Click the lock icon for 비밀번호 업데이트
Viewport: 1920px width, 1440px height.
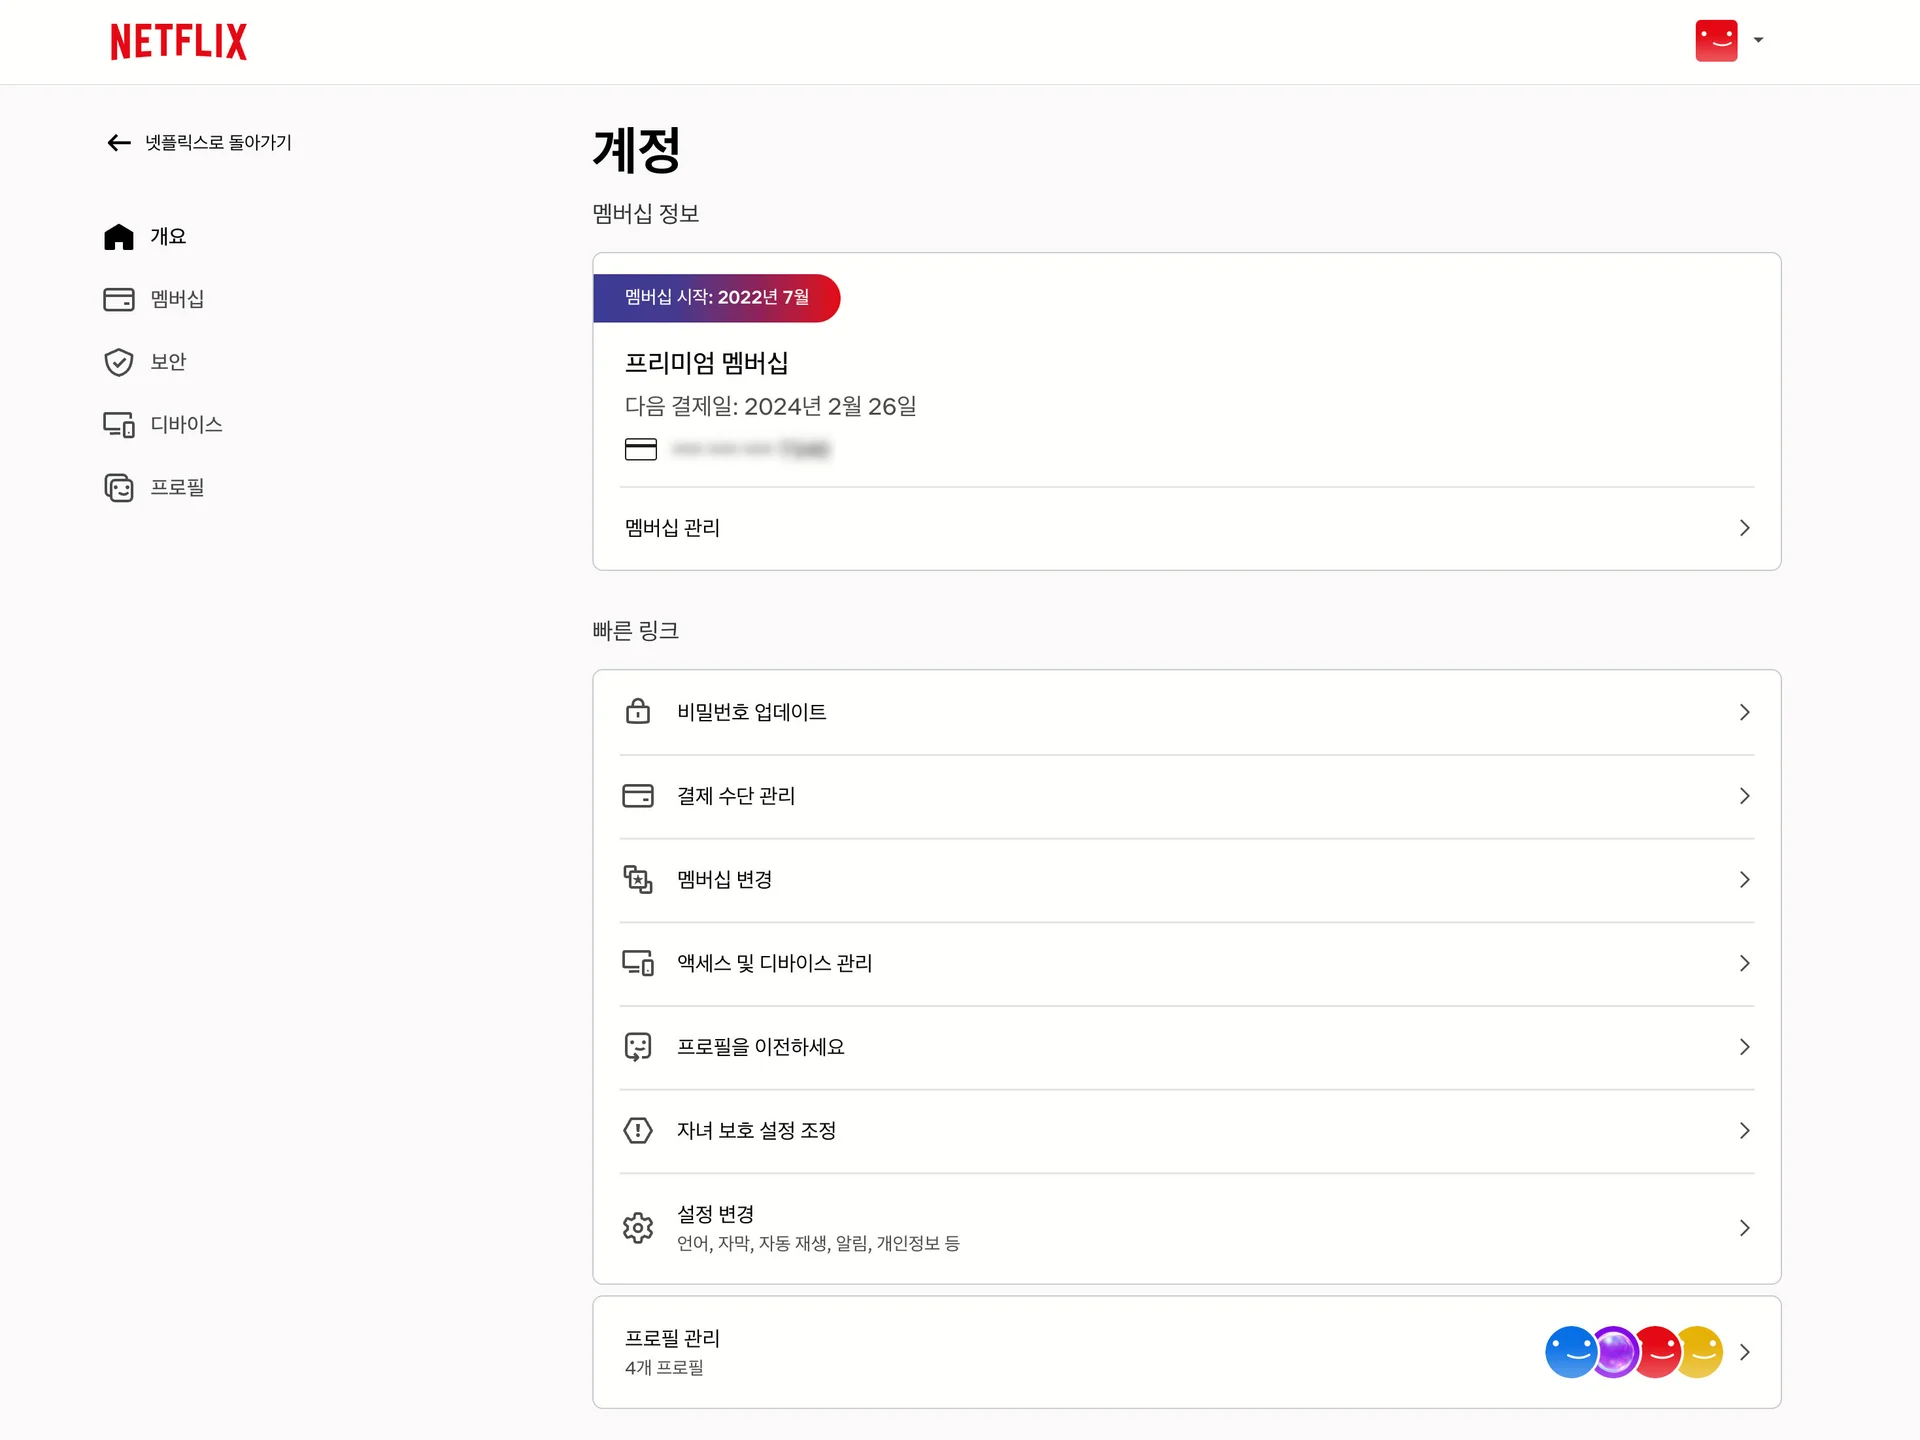pyautogui.click(x=639, y=712)
